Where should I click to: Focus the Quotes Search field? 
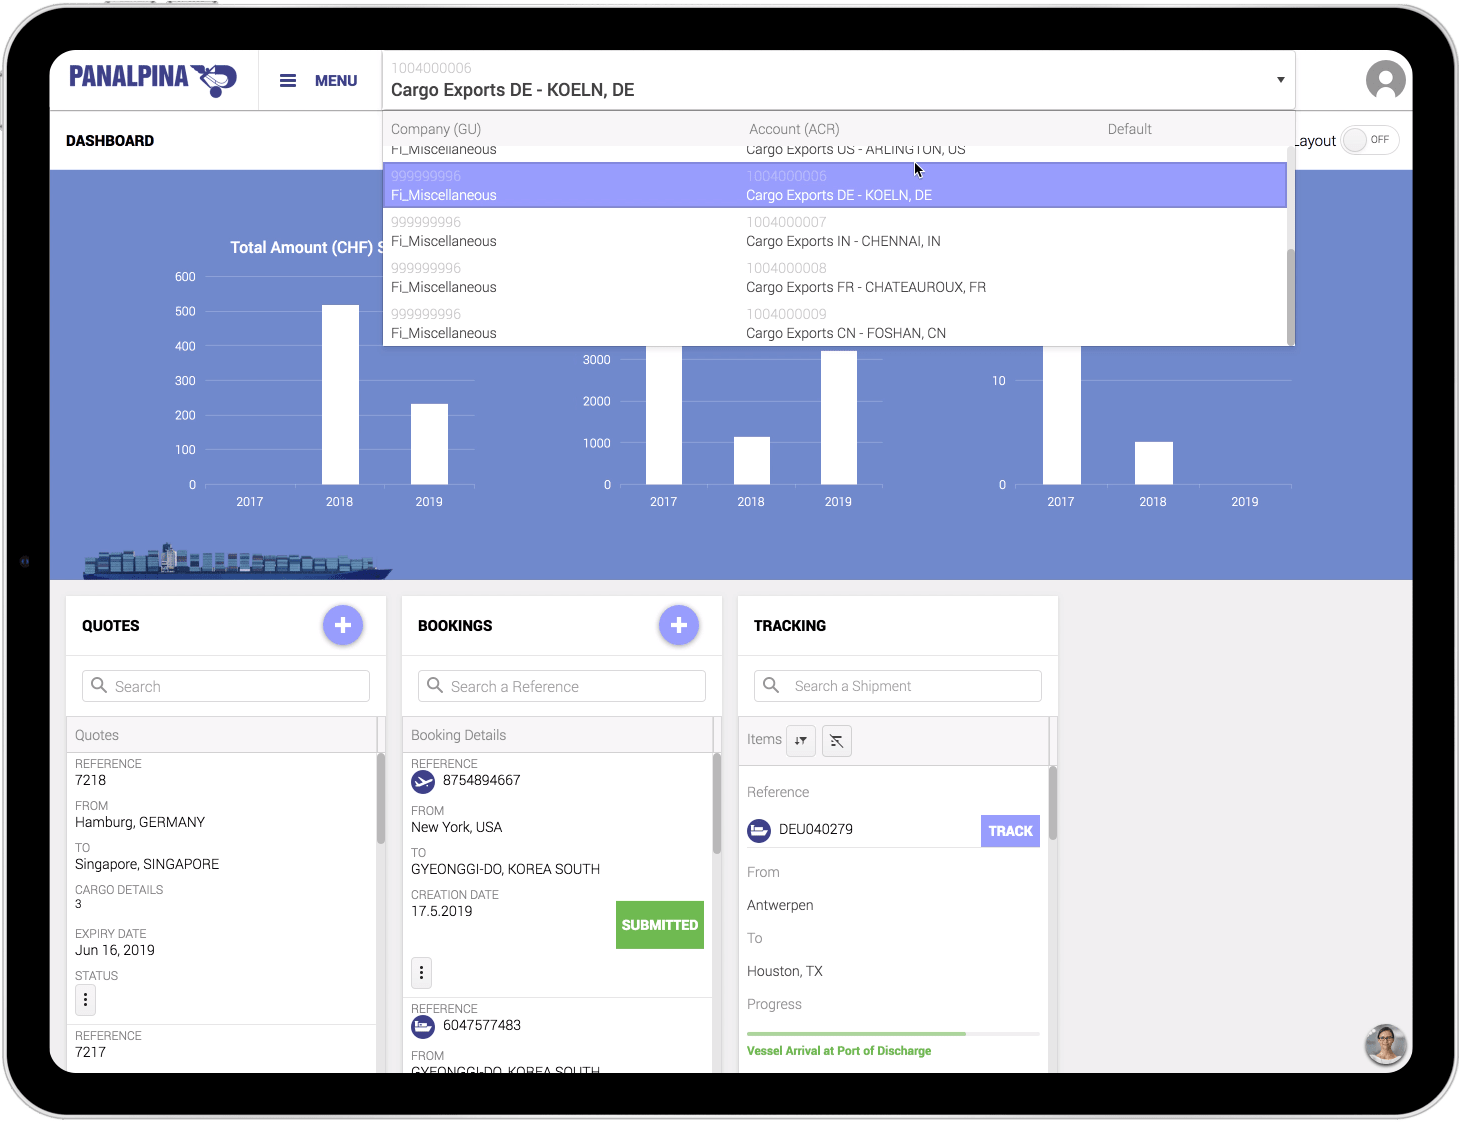coord(226,686)
